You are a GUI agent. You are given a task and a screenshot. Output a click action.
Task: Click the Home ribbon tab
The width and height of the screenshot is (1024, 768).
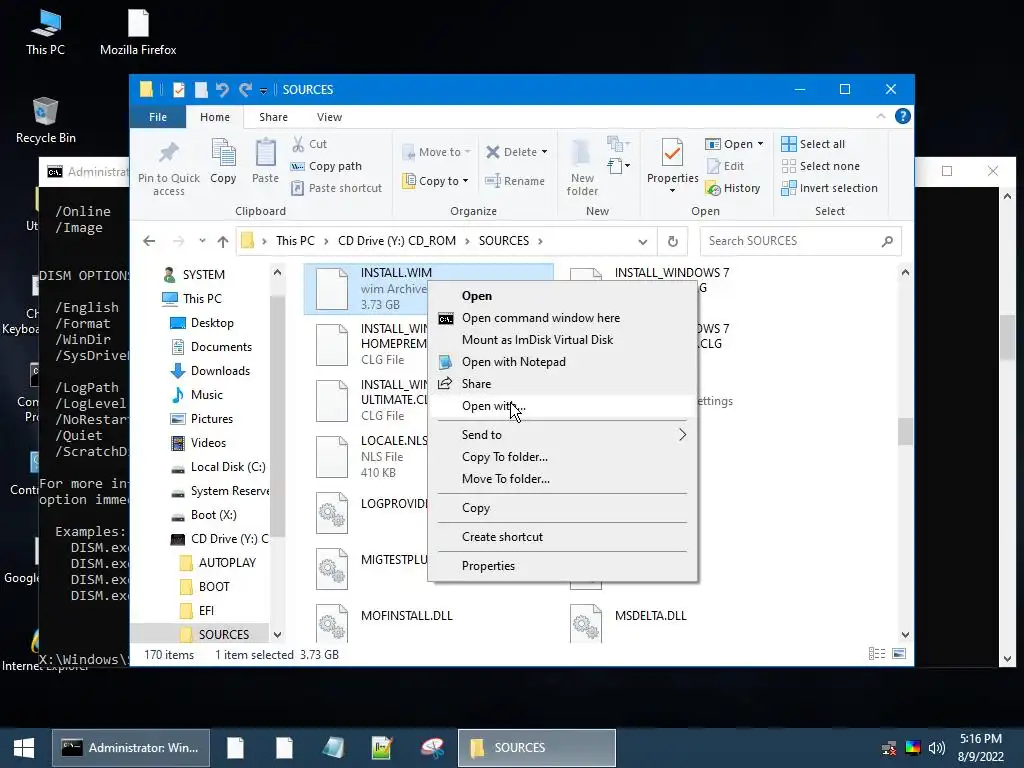click(x=215, y=117)
